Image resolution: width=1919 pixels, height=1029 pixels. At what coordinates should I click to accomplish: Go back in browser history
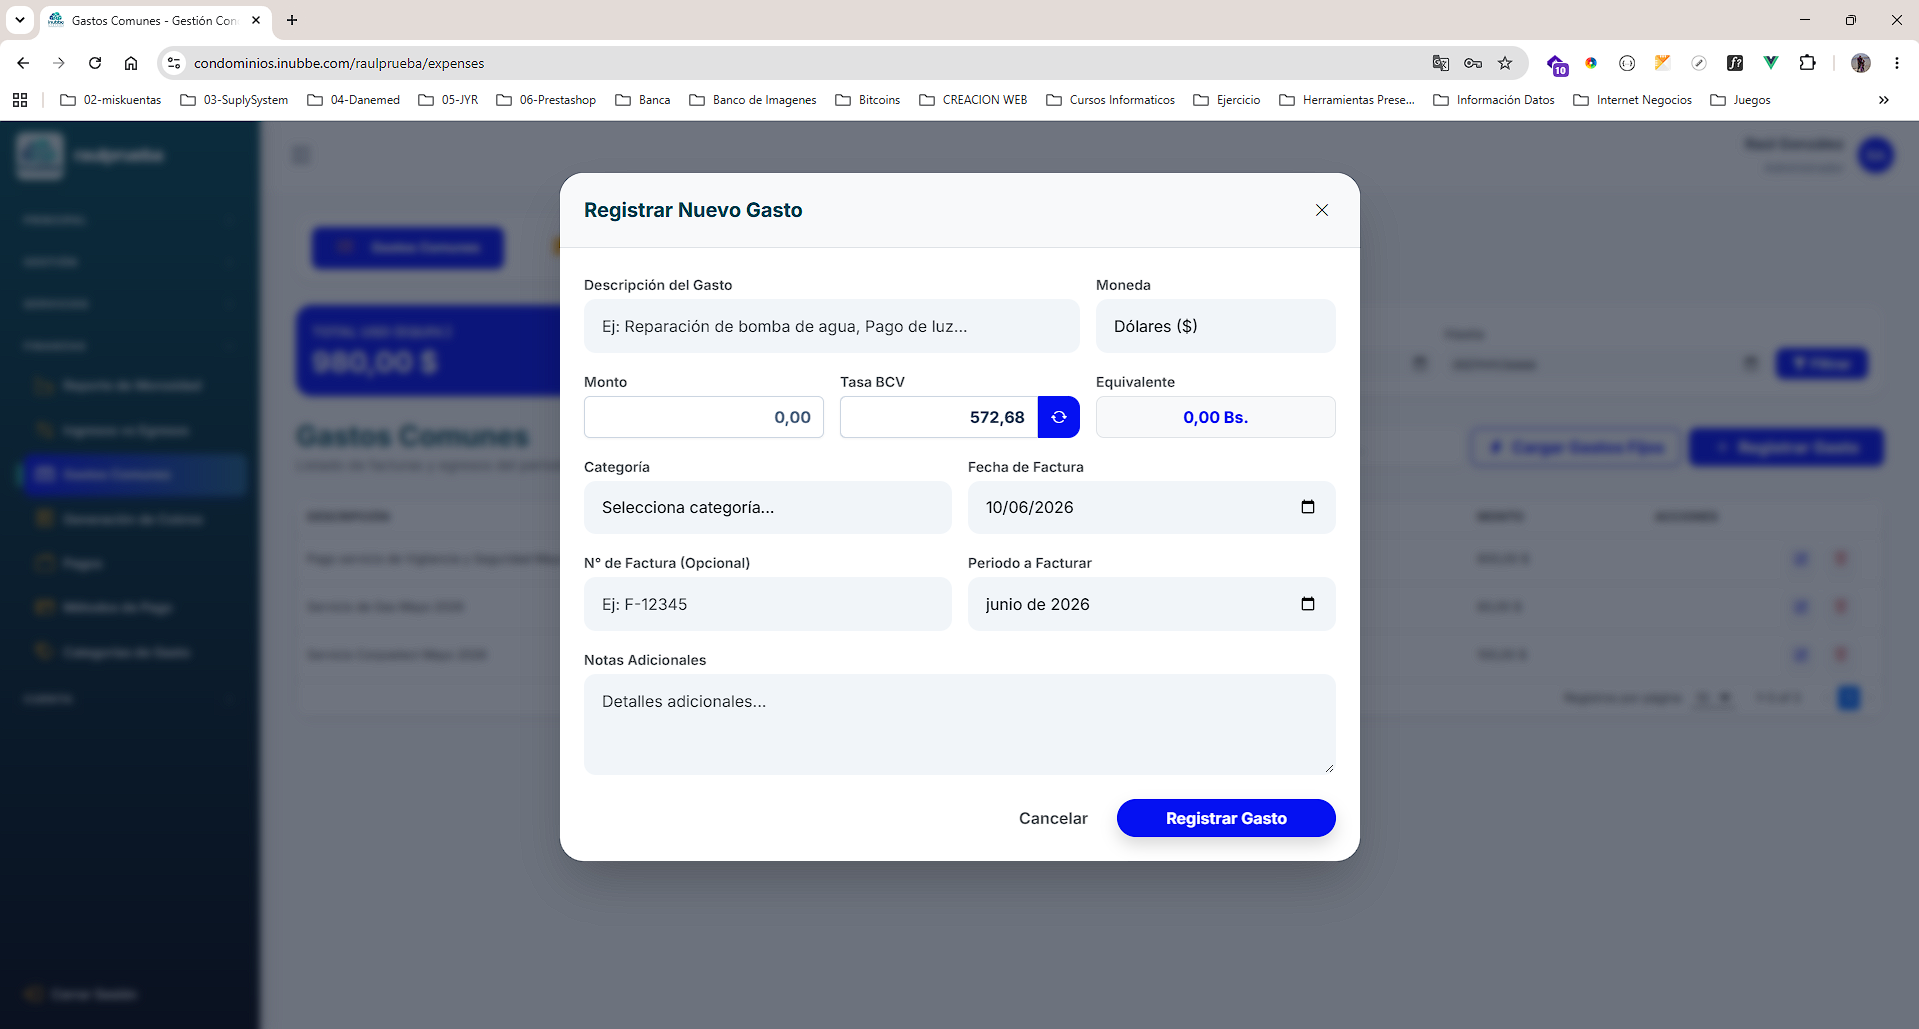click(x=23, y=63)
